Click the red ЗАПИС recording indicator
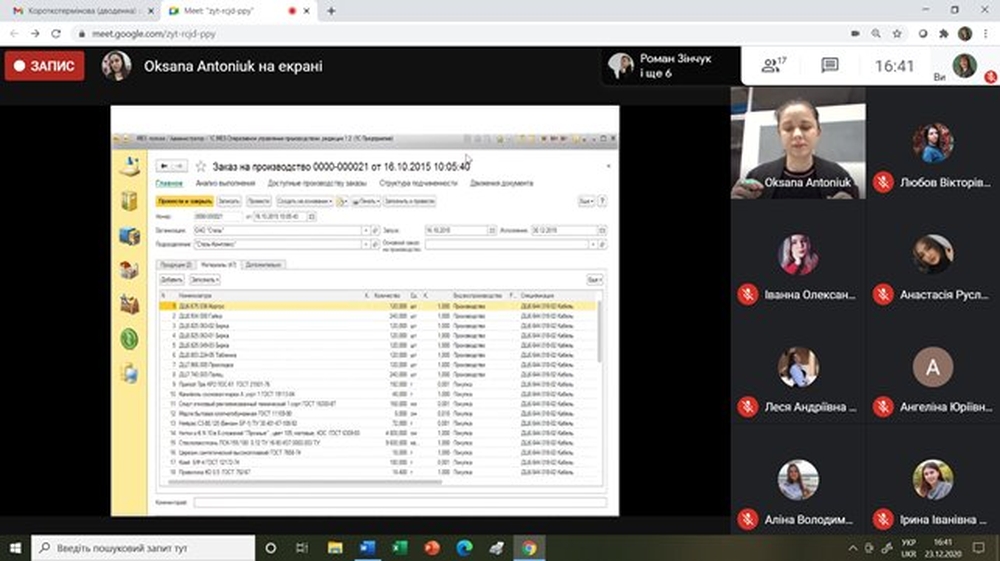This screenshot has width=1000, height=561. 45,66
